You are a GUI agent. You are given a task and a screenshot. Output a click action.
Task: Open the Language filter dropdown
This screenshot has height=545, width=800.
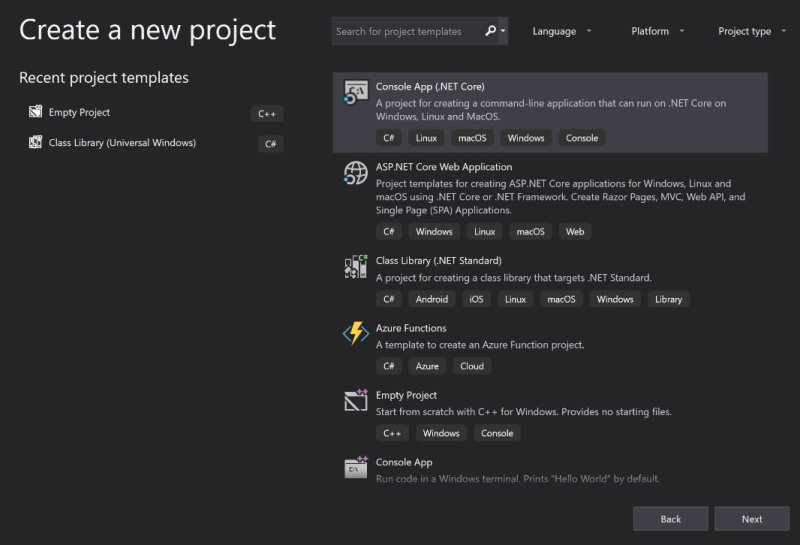[x=562, y=31]
